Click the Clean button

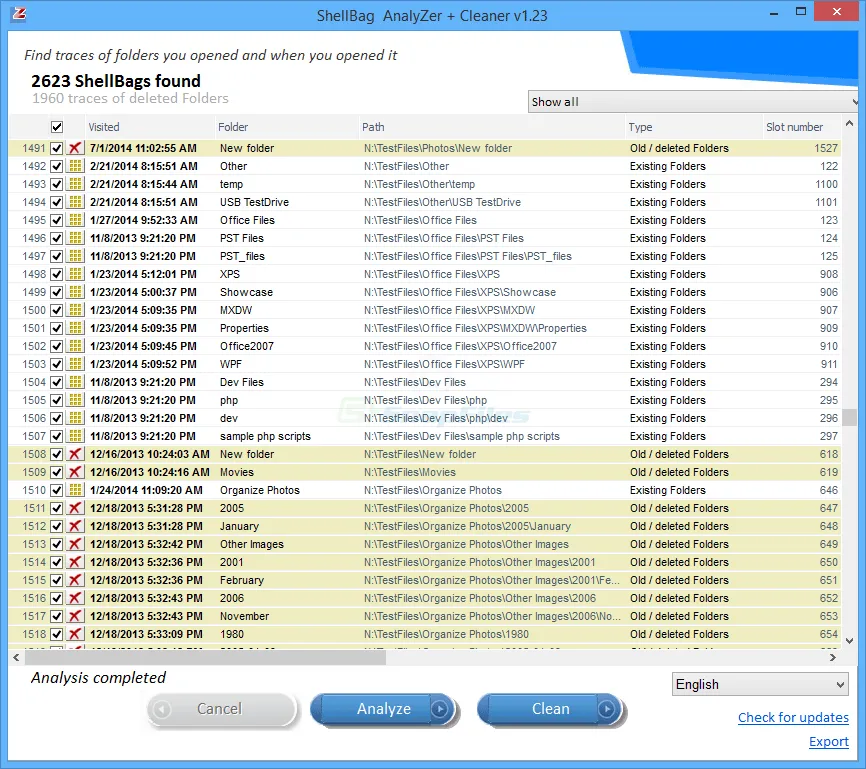coord(551,709)
